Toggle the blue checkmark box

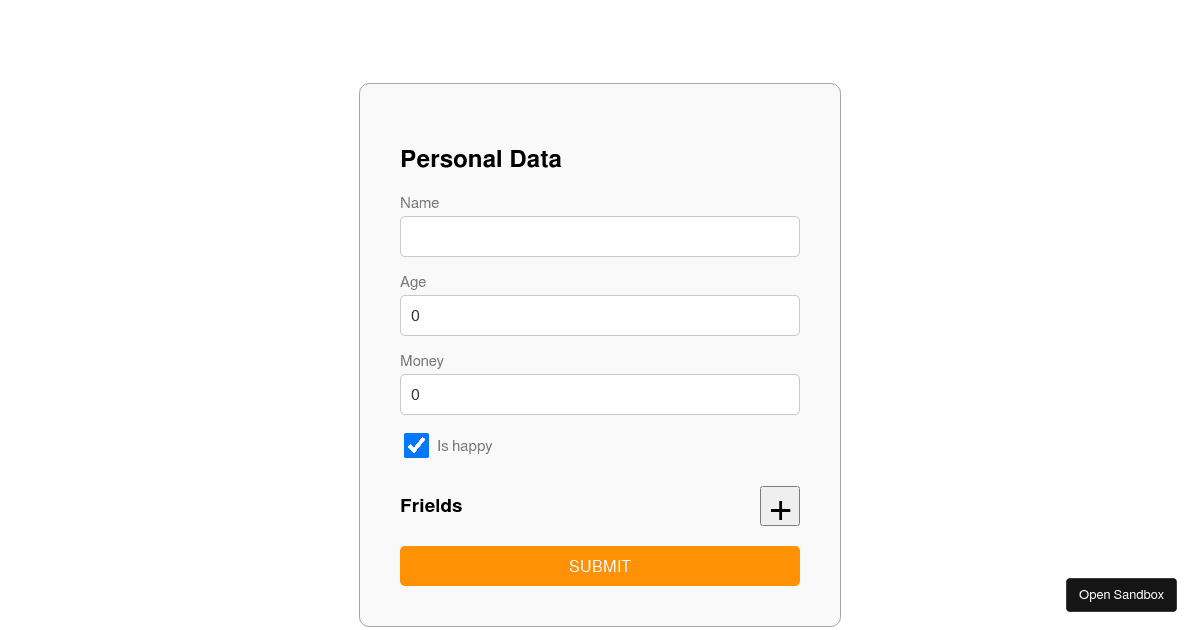416,446
